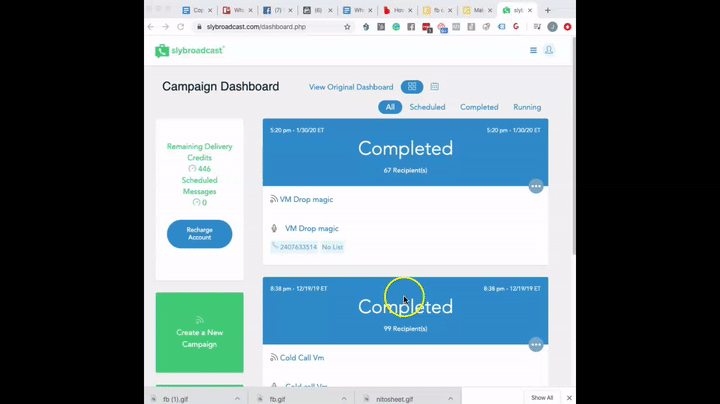Filter campaigns by Completed
The image size is (720, 404).
click(x=479, y=107)
